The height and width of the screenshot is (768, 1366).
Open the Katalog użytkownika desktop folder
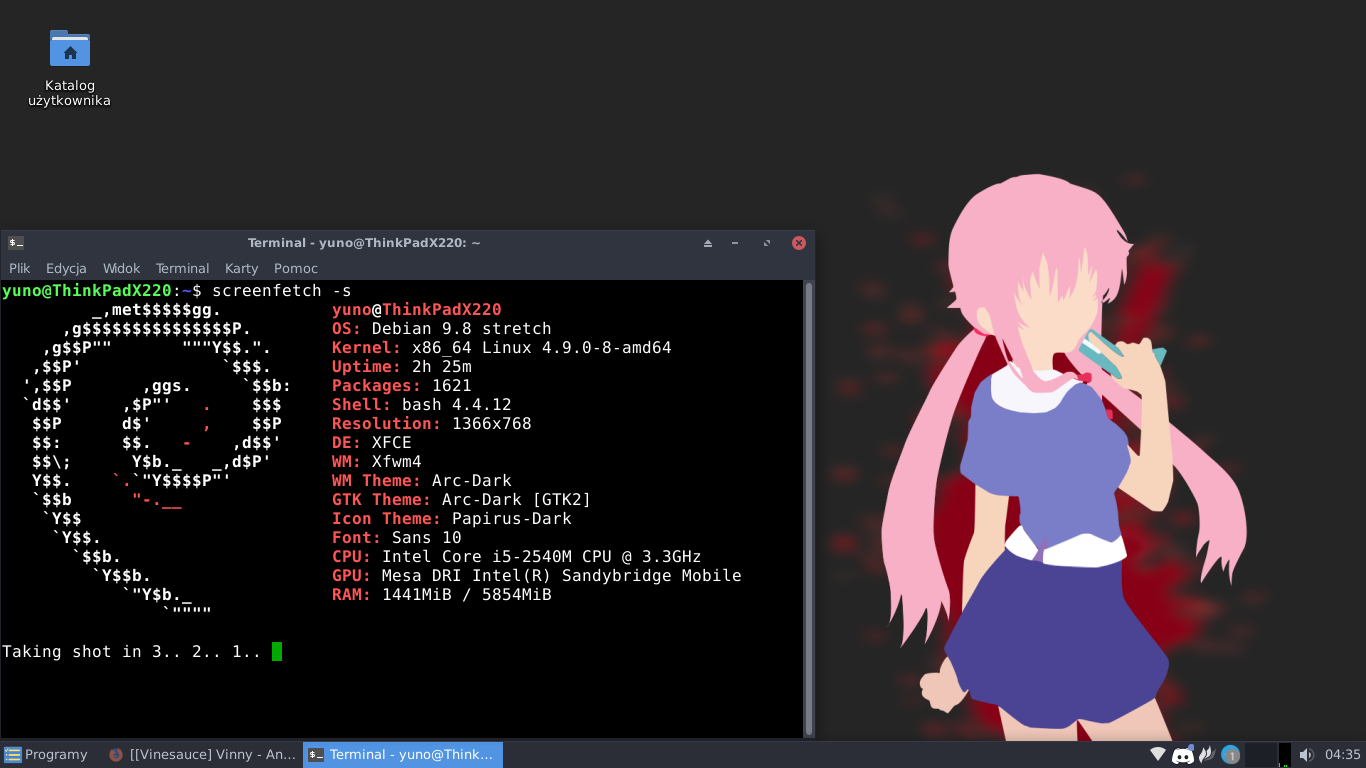69,68
